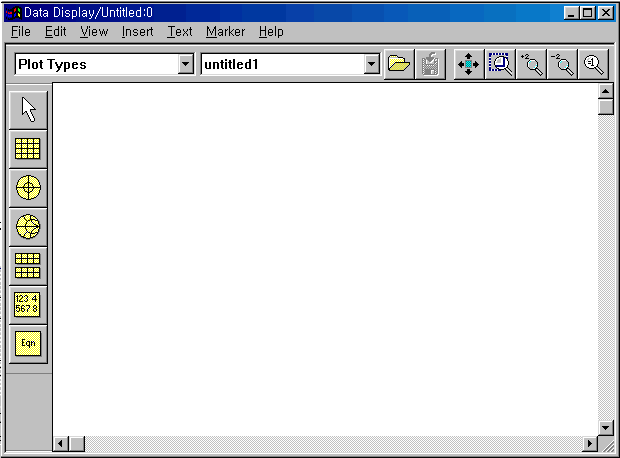Open the Marker menu
620x458 pixels.
pos(225,32)
